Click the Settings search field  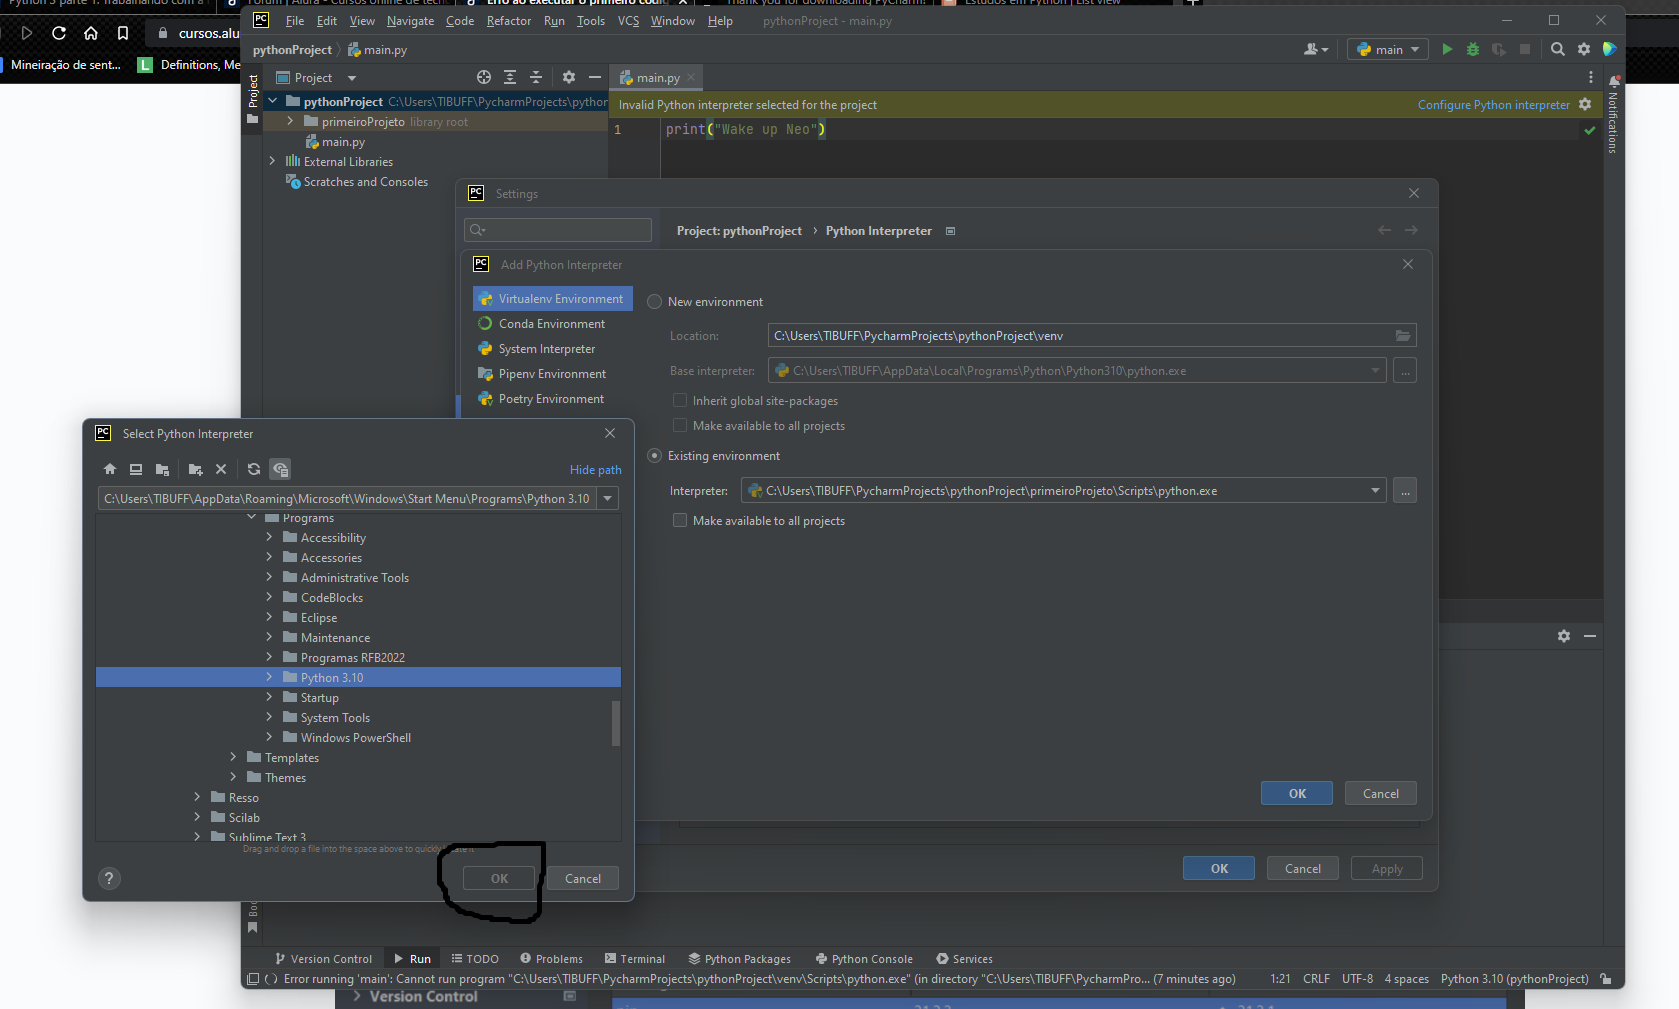point(558,230)
